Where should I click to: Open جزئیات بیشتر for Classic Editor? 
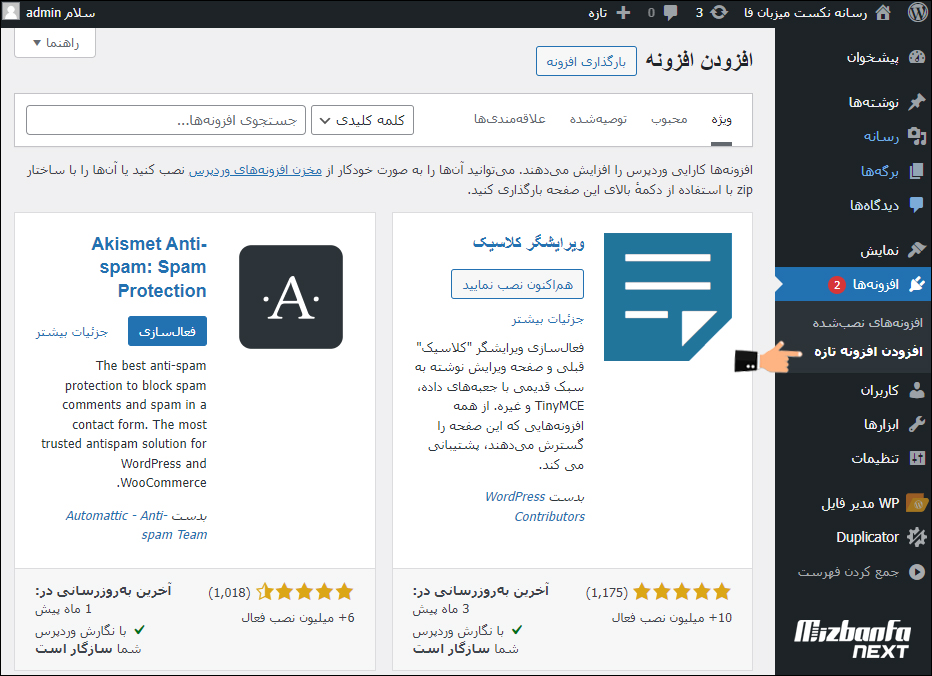[x=547, y=319]
